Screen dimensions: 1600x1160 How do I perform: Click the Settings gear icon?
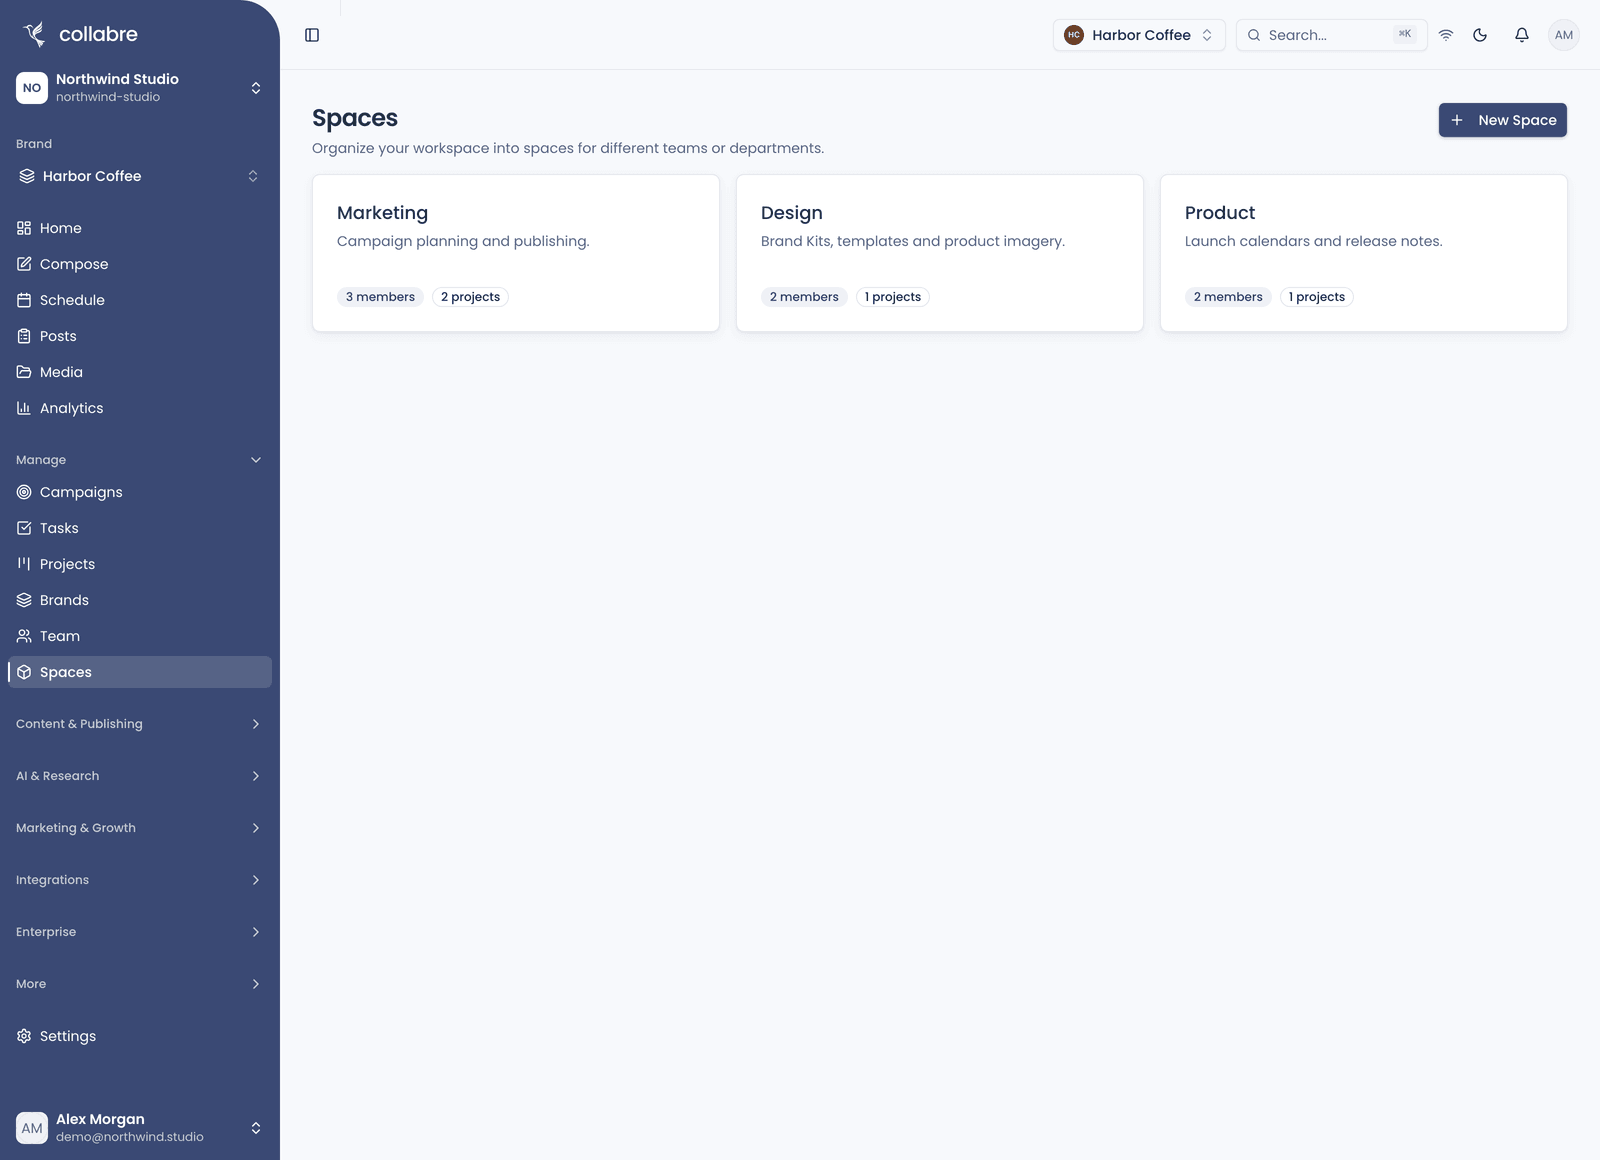[x=24, y=1036]
